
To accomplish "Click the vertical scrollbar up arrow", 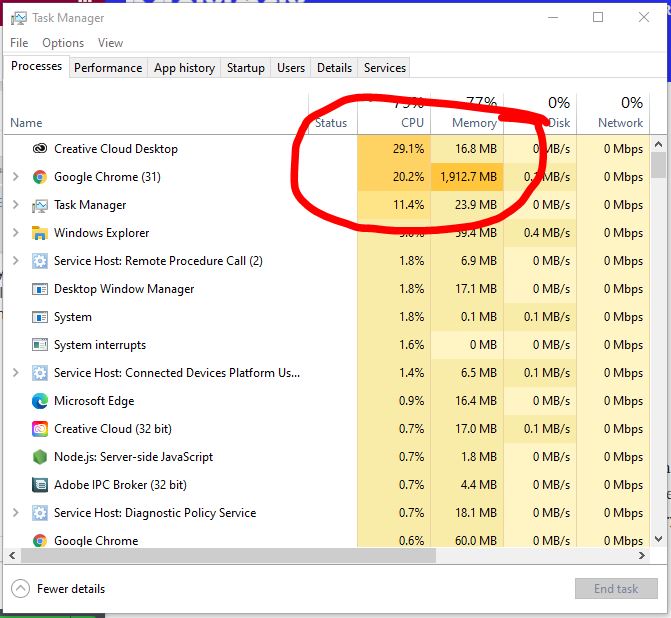I will (659, 145).
